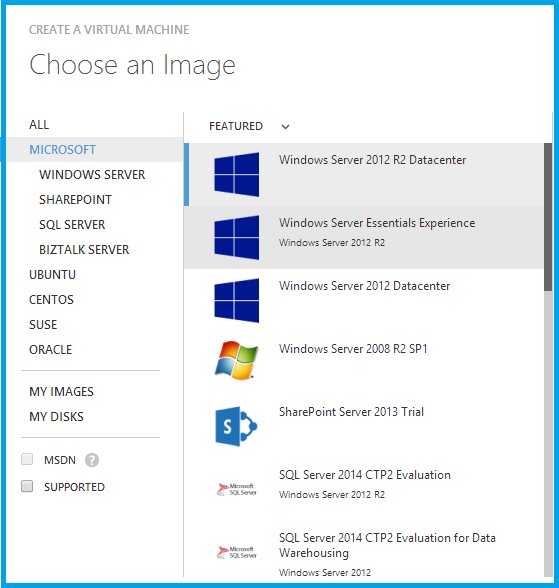Select the SHAREPOINT subcategory
Image resolution: width=559 pixels, height=588 pixels.
[x=75, y=200]
